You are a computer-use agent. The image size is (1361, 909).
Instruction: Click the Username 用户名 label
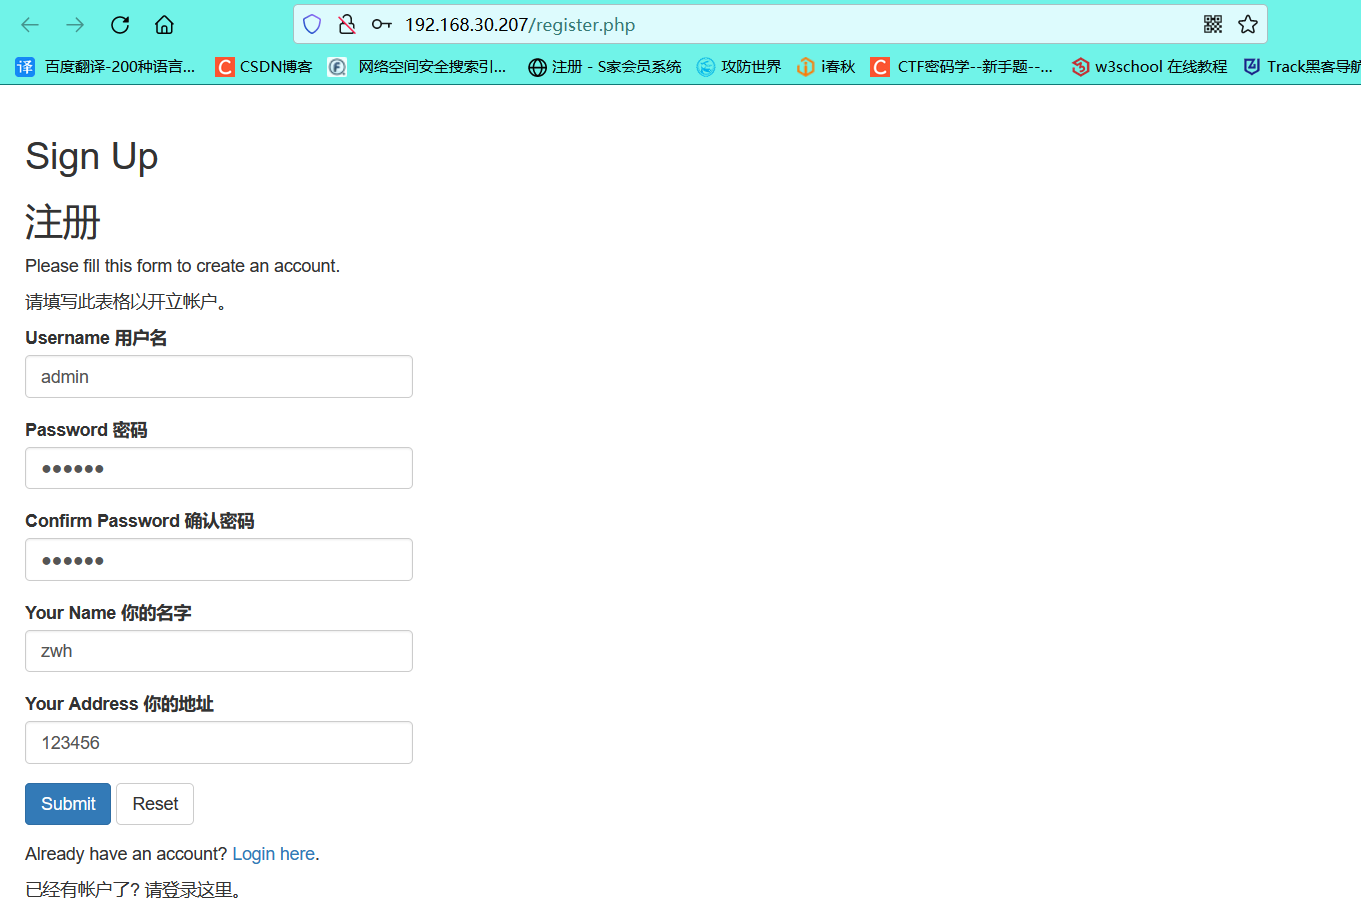[x=96, y=338]
